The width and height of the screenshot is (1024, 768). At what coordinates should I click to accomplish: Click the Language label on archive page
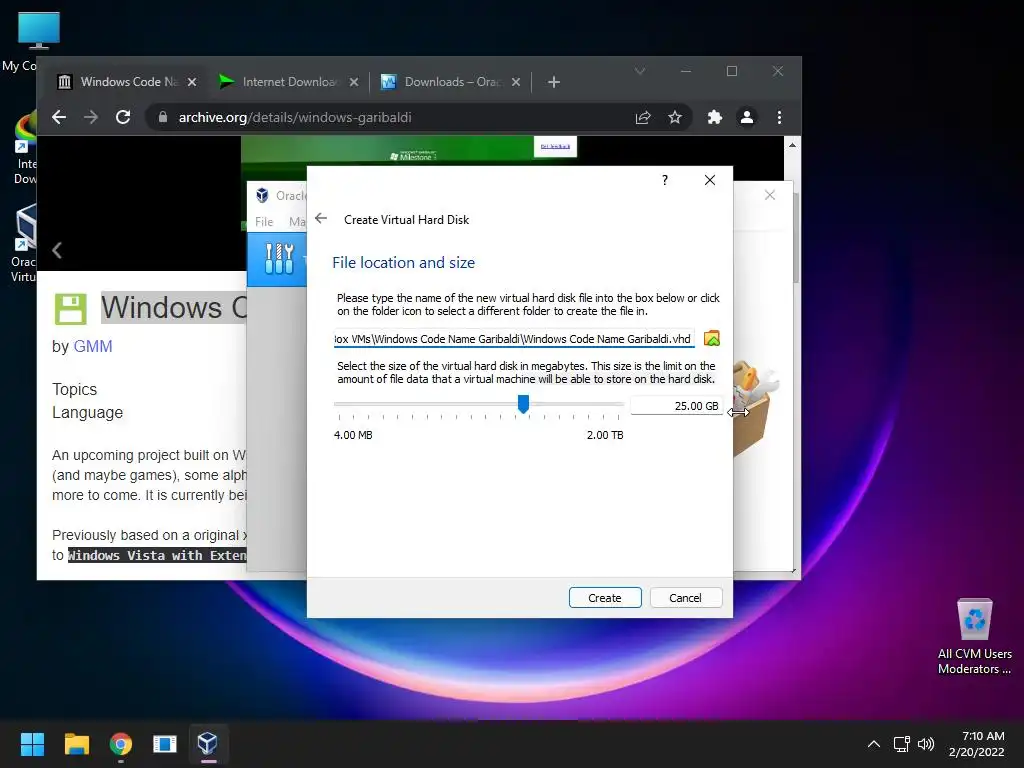(88, 413)
